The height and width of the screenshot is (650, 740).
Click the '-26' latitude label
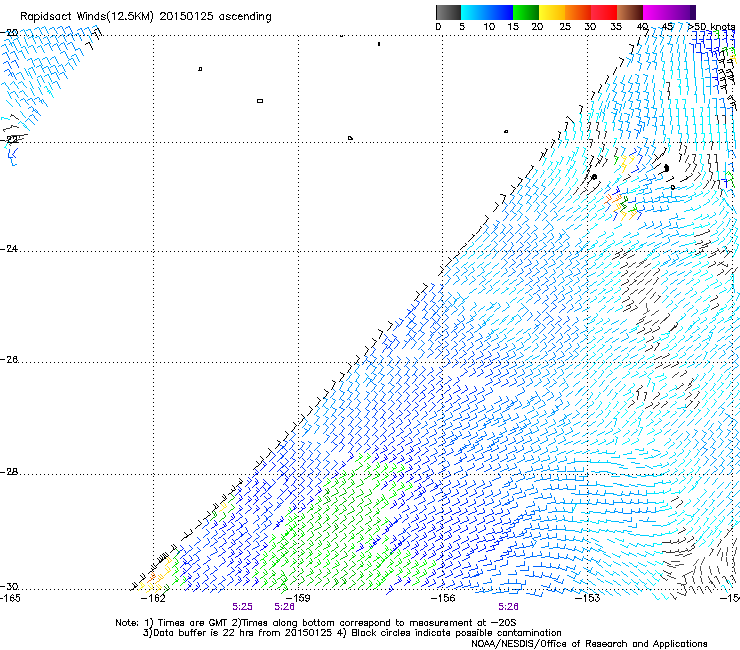[9, 360]
